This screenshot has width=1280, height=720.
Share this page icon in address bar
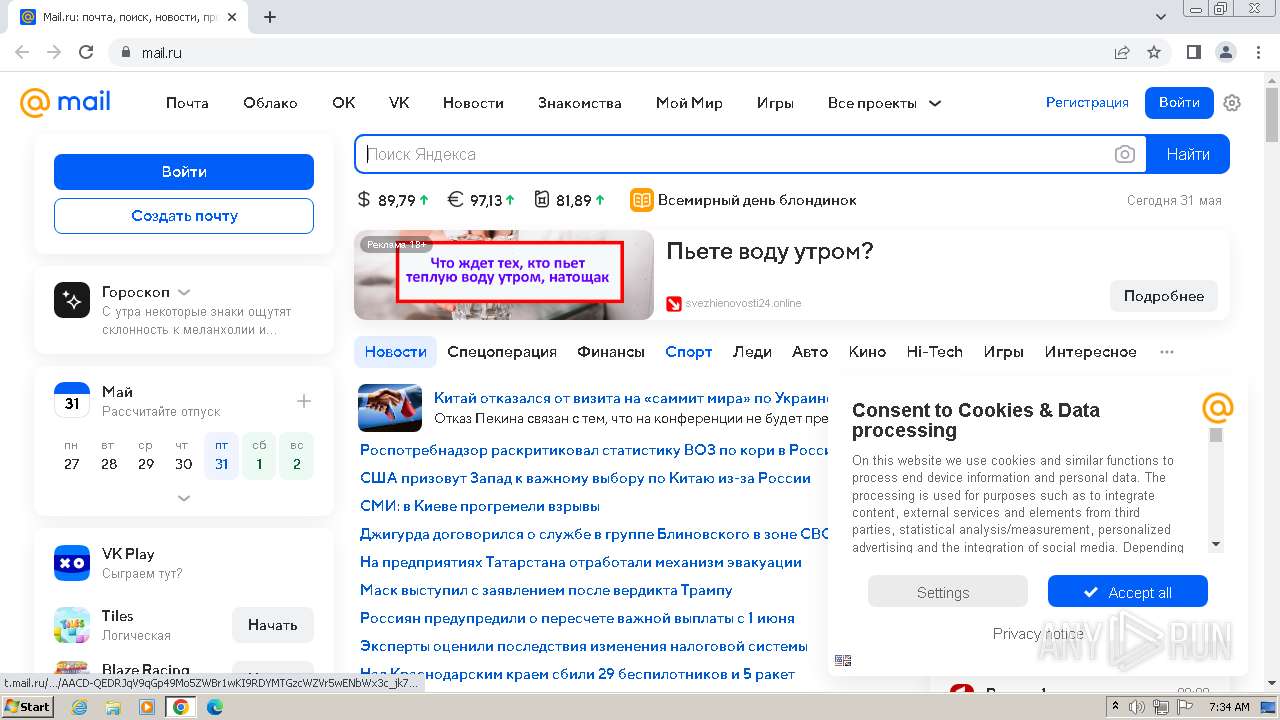coord(1122,52)
